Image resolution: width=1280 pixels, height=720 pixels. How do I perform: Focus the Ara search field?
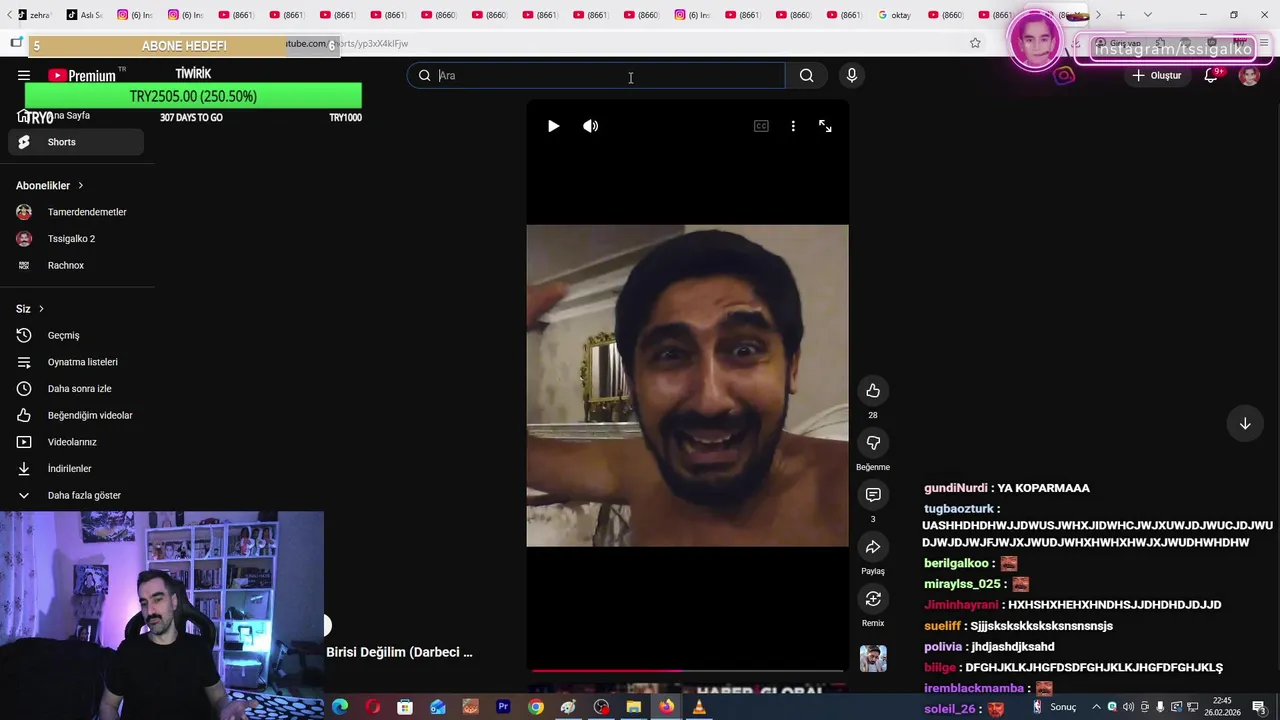(596, 75)
